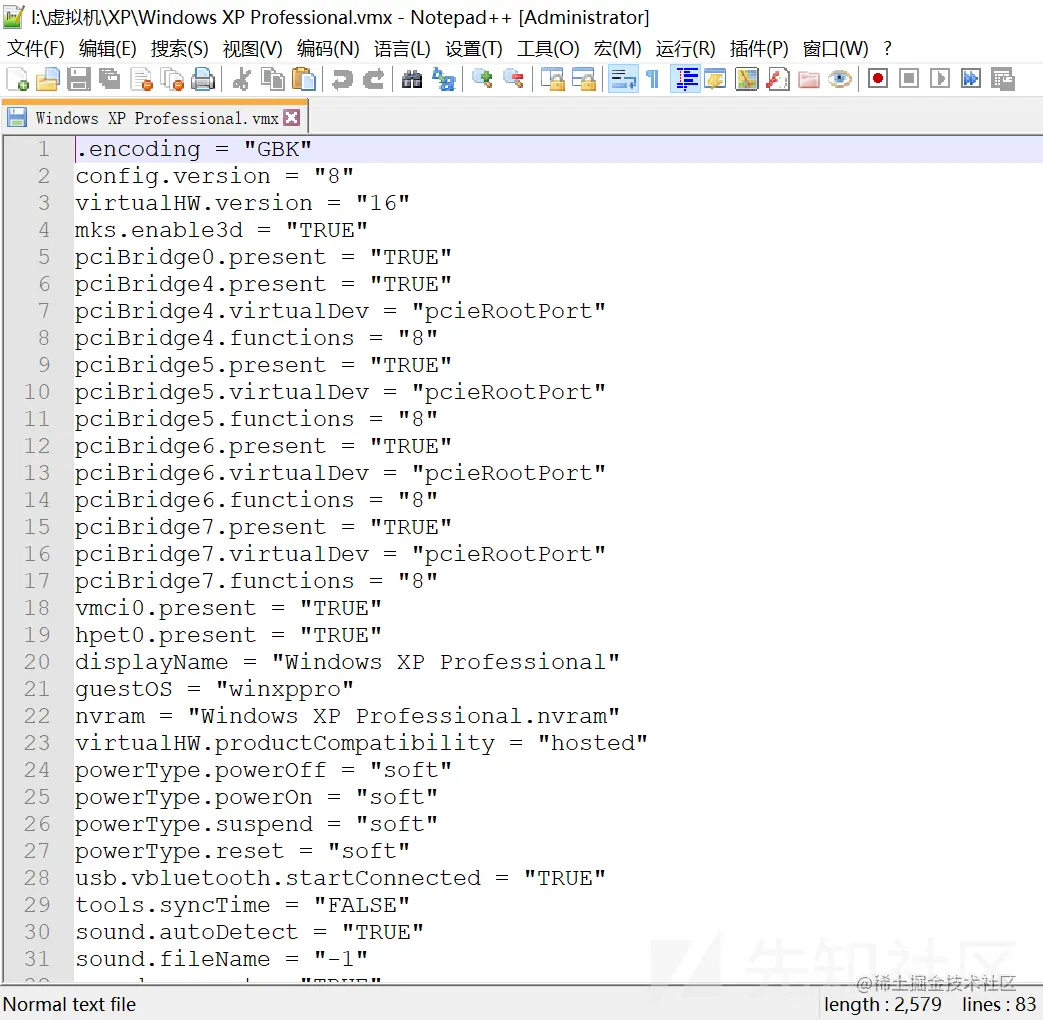Click the Close All documents icon
Screen dimensions: 1043x1020
172,79
